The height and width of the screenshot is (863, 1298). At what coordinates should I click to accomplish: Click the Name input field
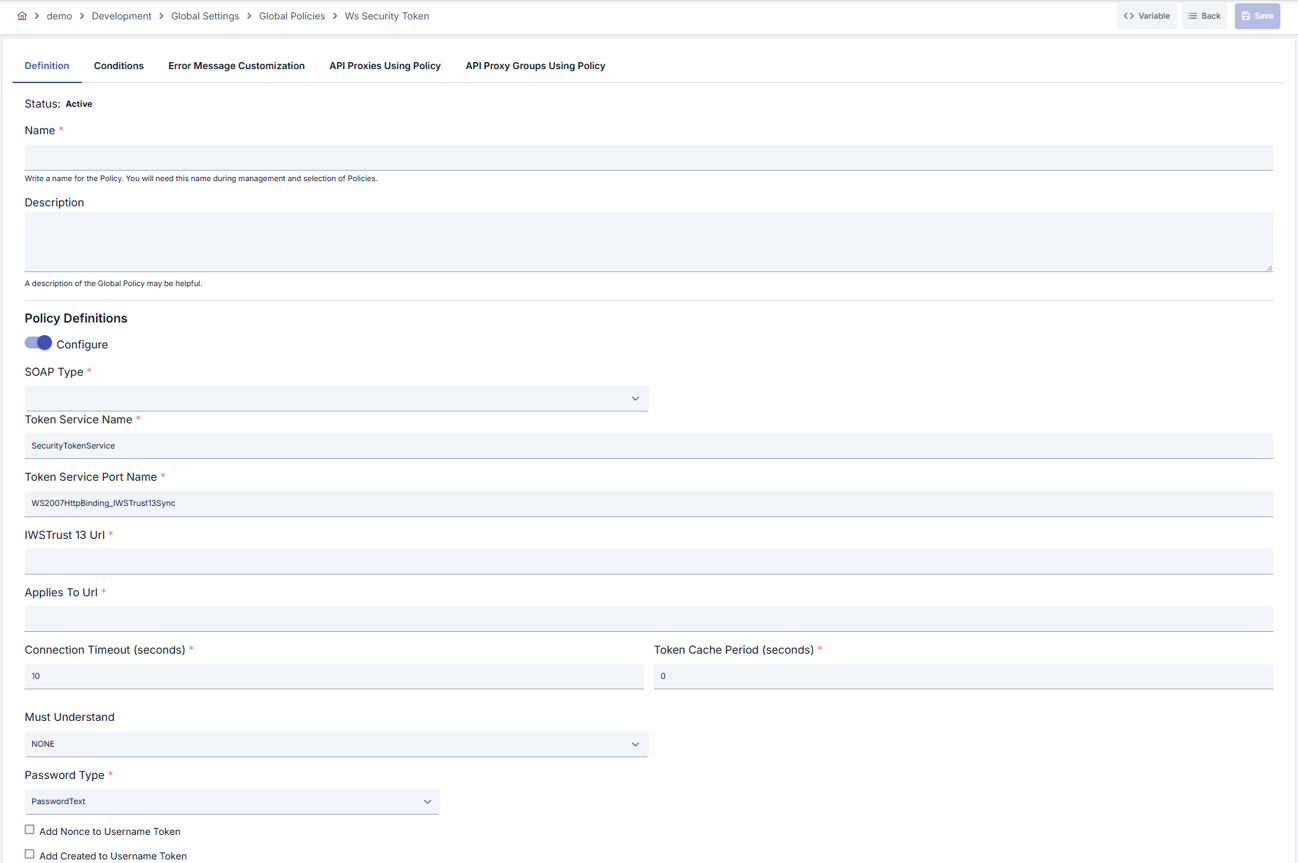click(x=649, y=157)
